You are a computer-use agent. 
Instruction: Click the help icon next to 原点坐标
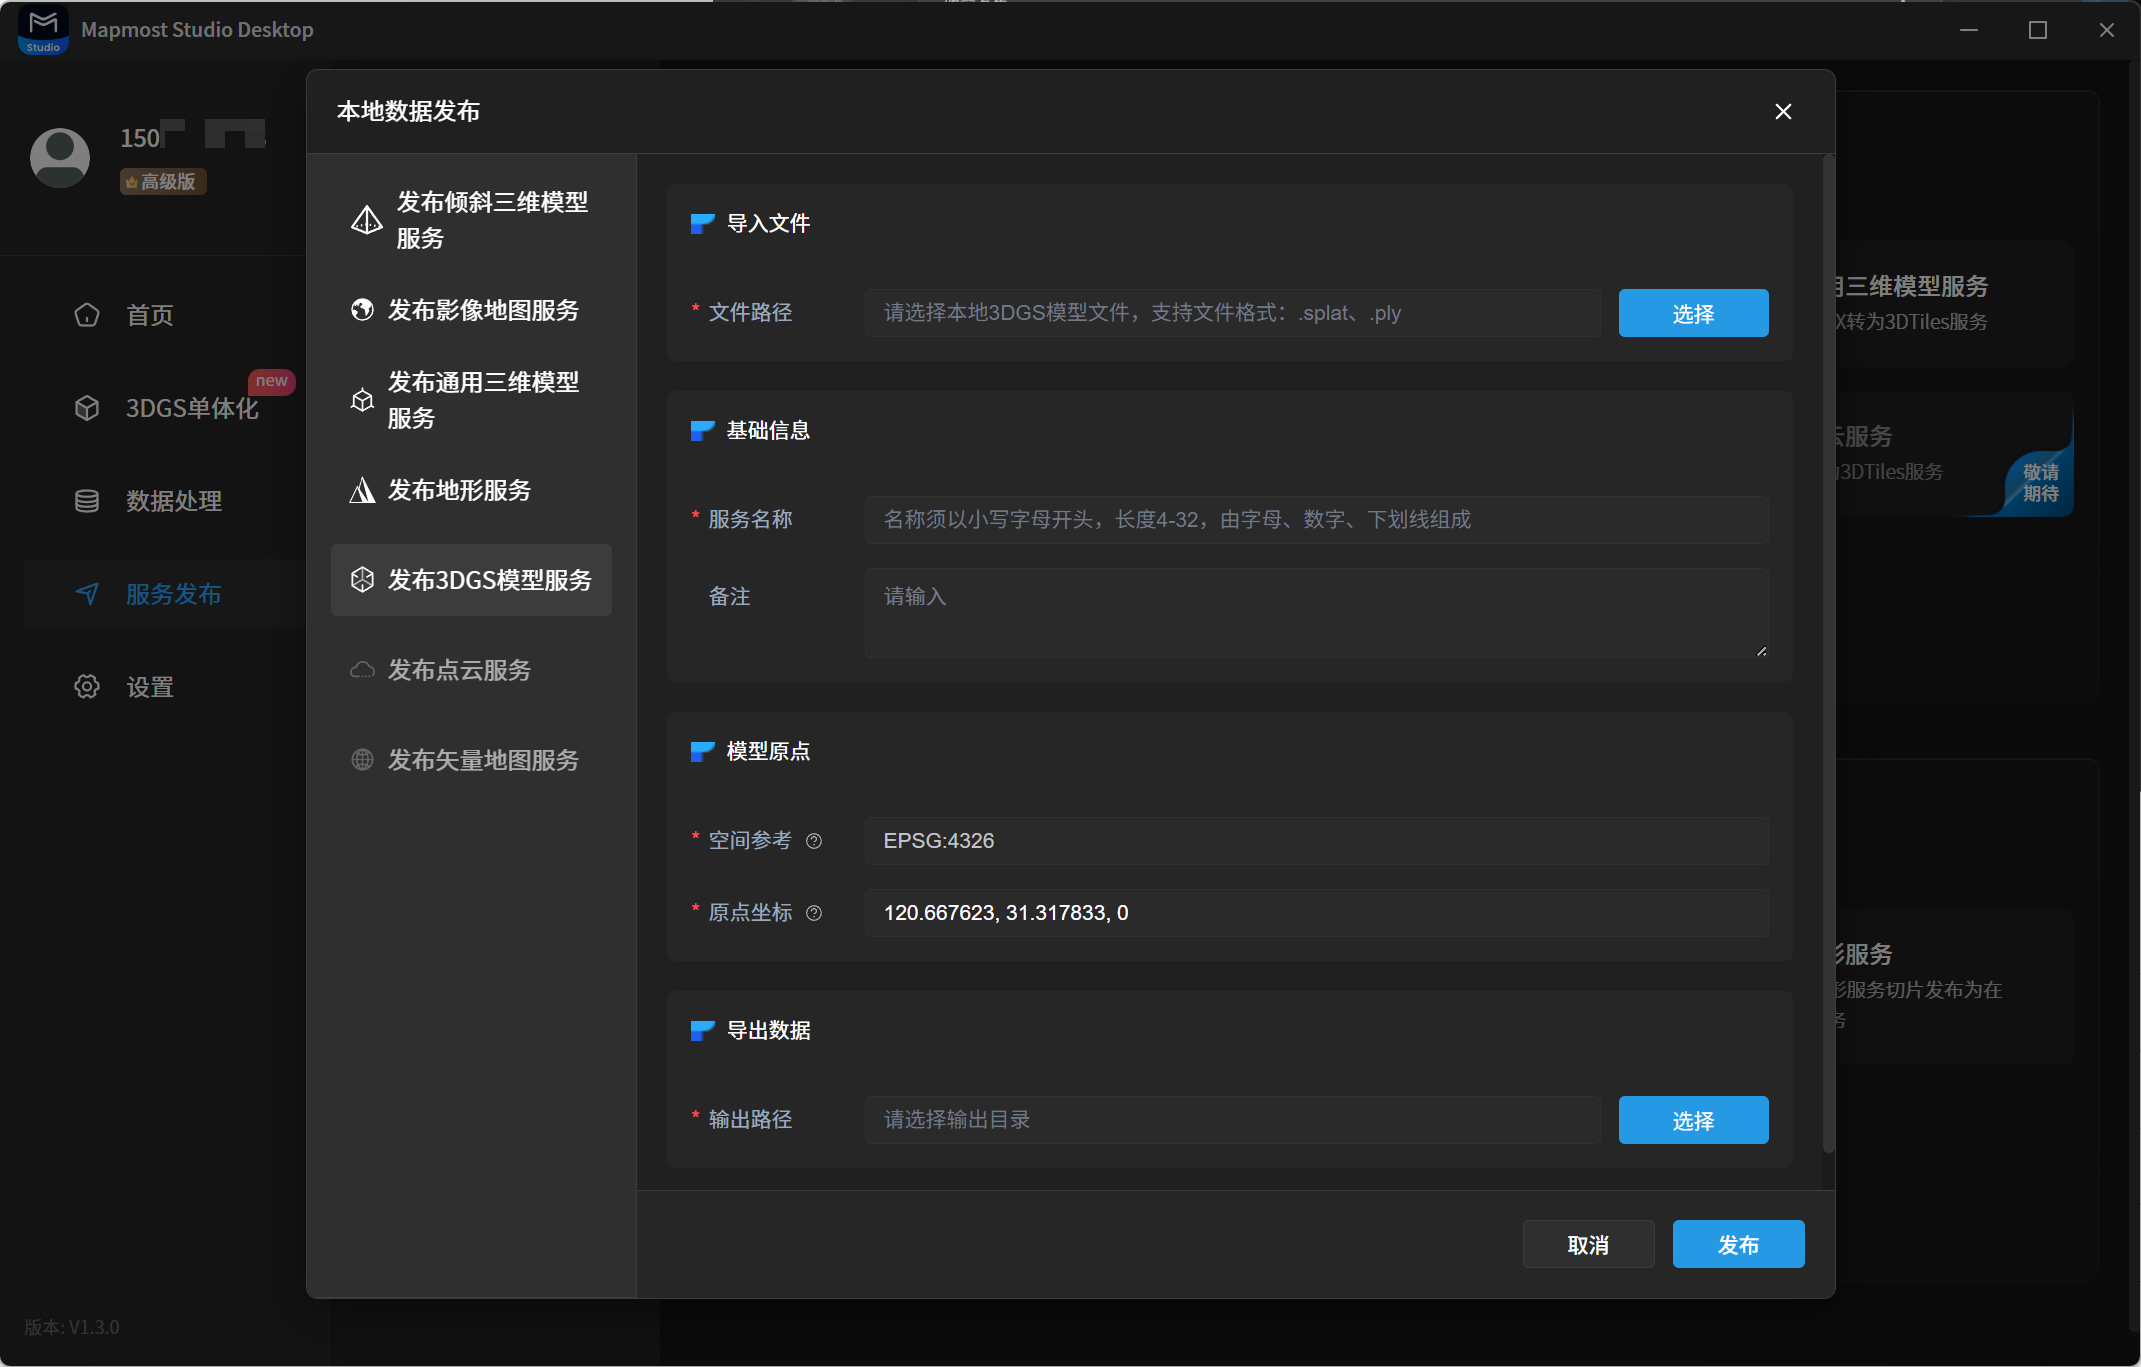coord(814,913)
